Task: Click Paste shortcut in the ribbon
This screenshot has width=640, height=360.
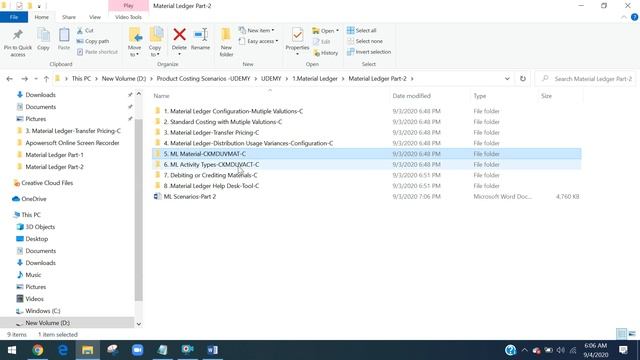Action: 97,52
